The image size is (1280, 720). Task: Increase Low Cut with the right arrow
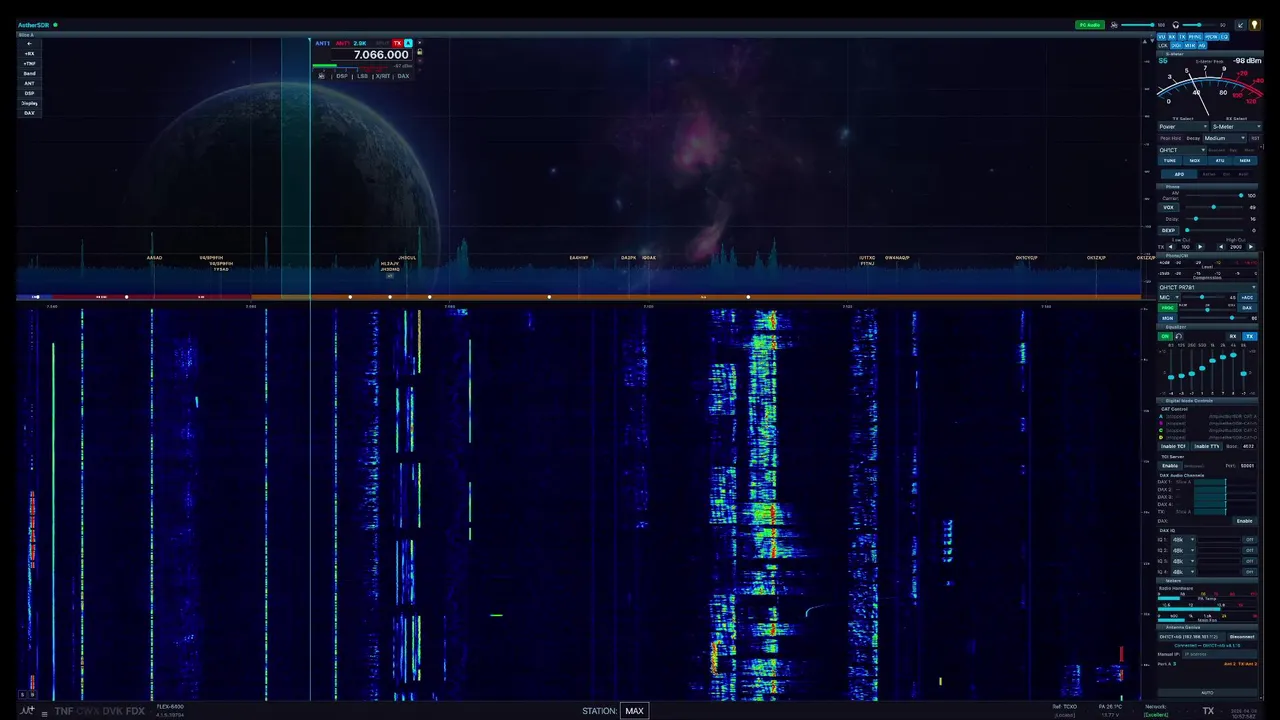coord(1200,246)
